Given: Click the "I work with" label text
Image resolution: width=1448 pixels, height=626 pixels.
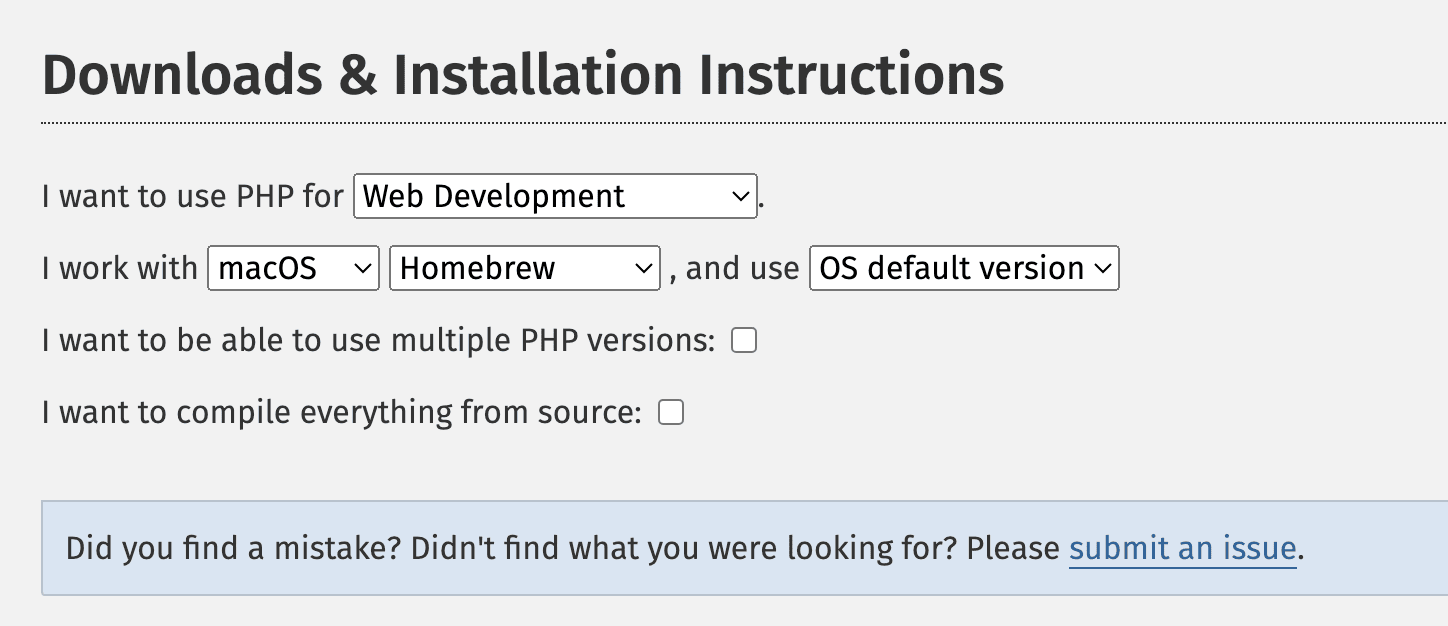Looking at the screenshot, I should click(x=120, y=268).
